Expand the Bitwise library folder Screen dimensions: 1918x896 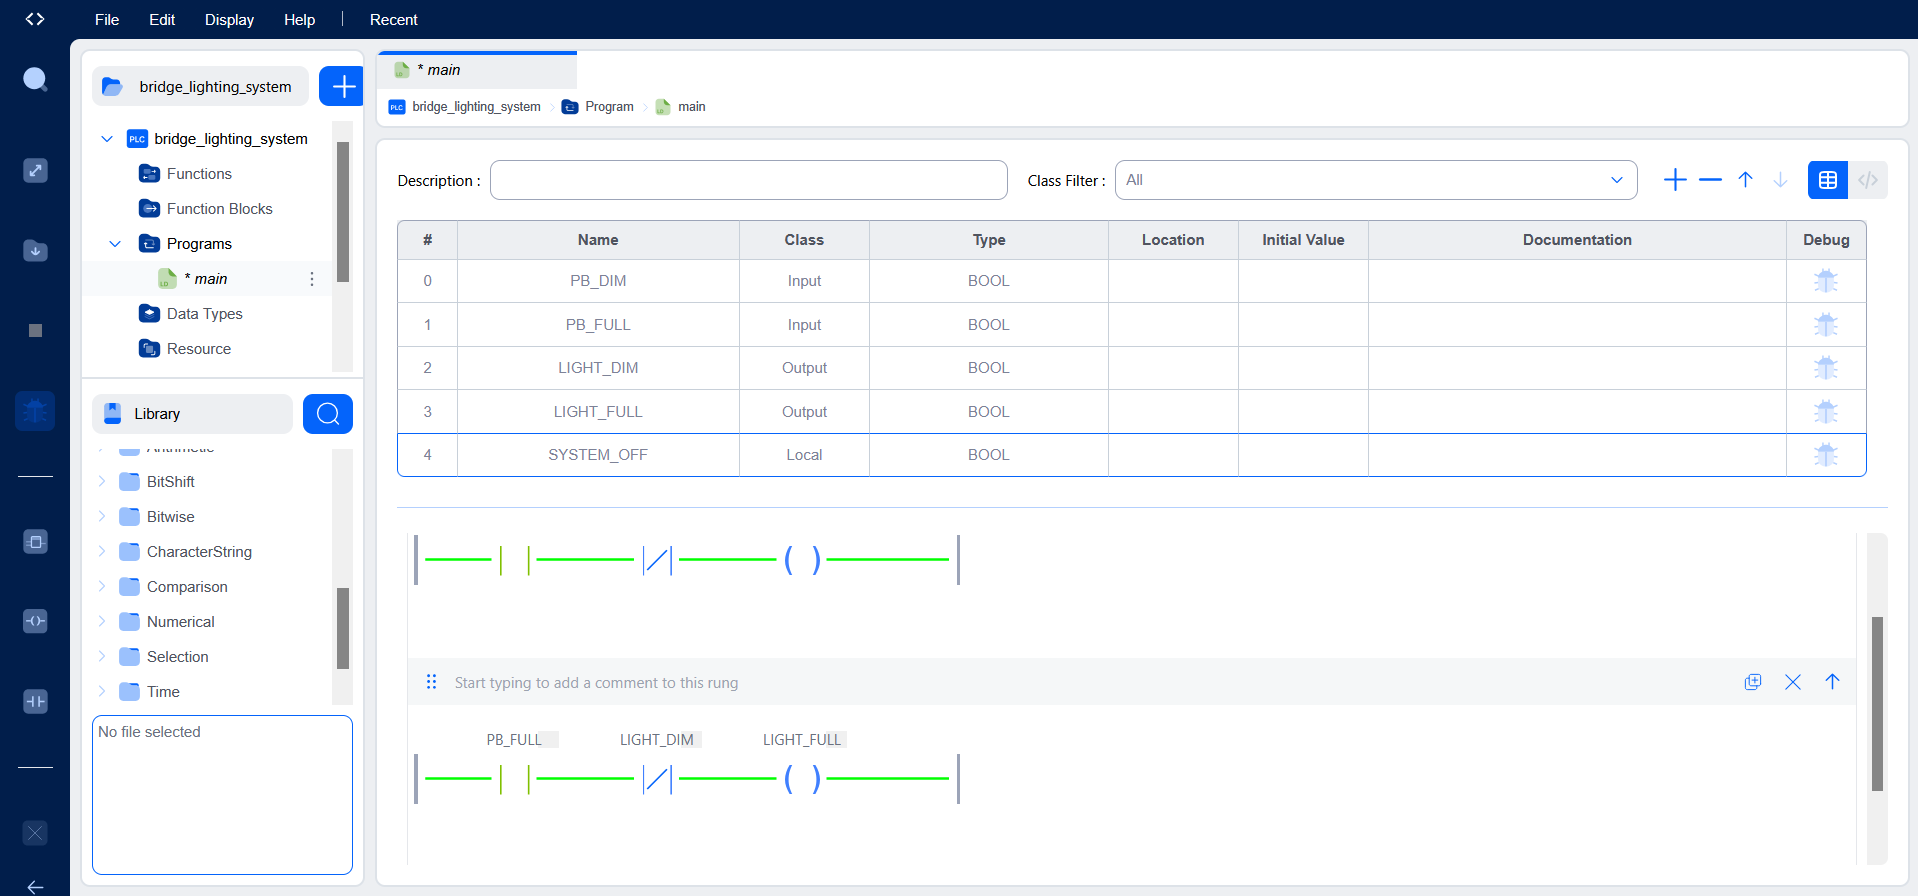102,517
